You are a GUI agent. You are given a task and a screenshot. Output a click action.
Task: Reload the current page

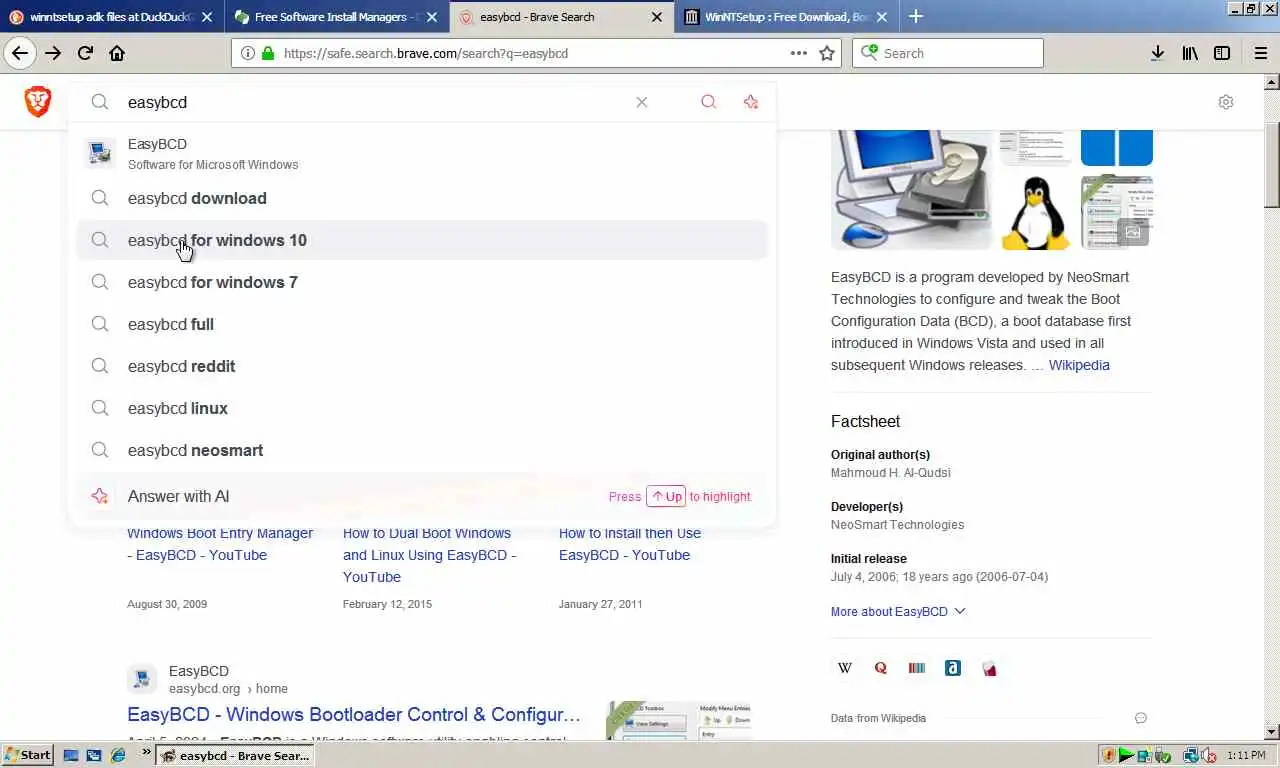click(x=85, y=53)
